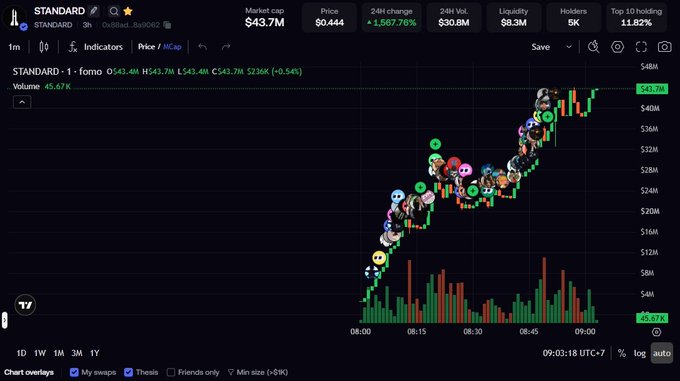680x381 pixels.
Task: Enter fullscreen chart mode
Action: (x=641, y=47)
